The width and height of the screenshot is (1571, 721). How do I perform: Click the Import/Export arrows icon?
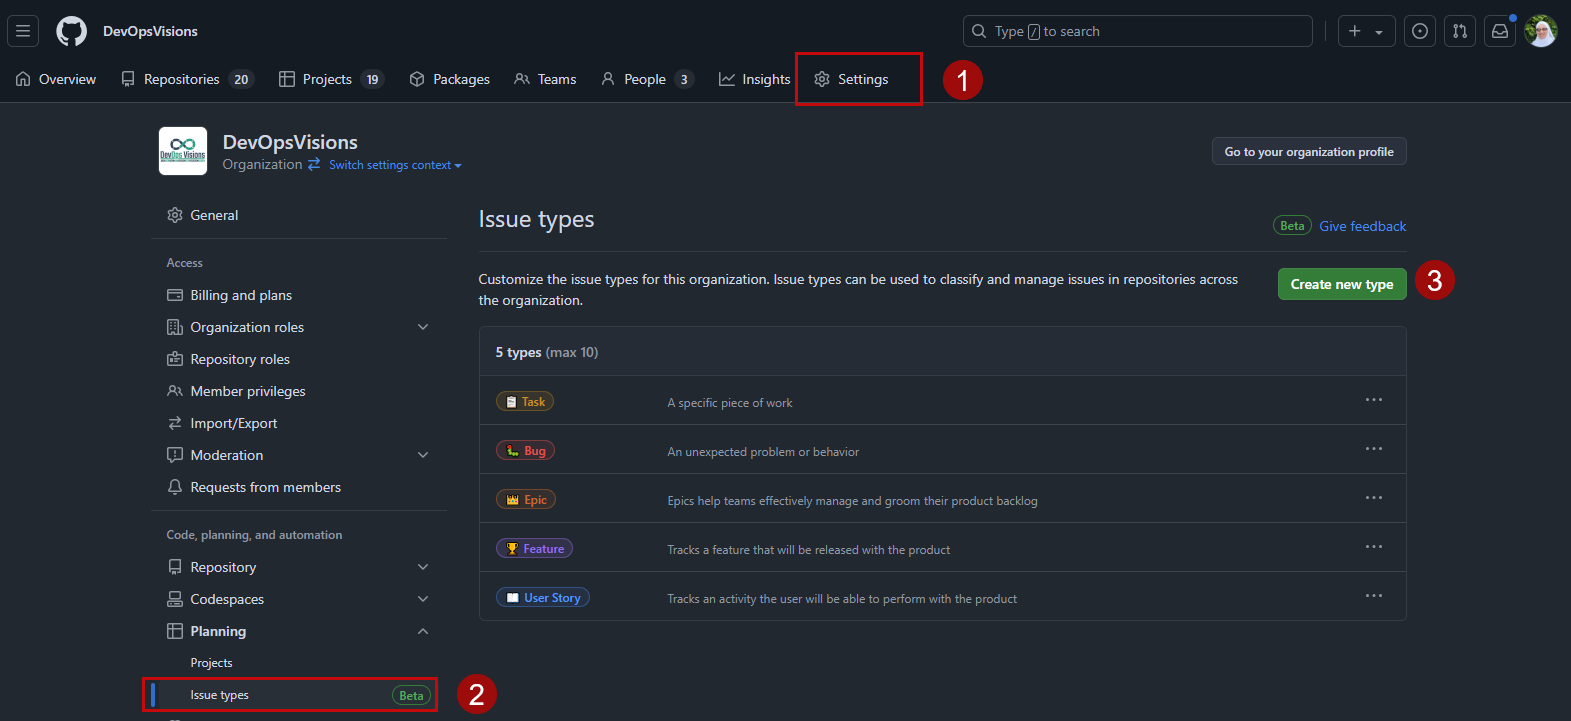click(x=175, y=423)
